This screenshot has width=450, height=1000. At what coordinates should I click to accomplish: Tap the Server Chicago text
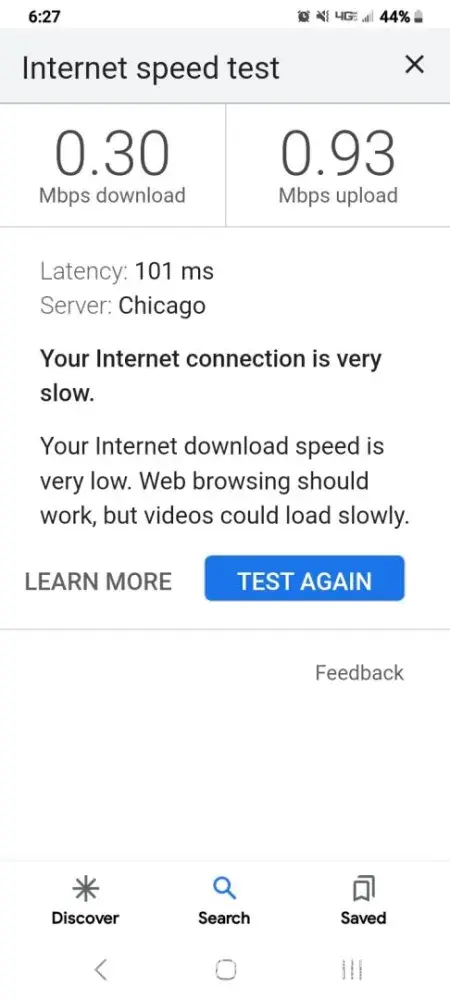pos(123,306)
